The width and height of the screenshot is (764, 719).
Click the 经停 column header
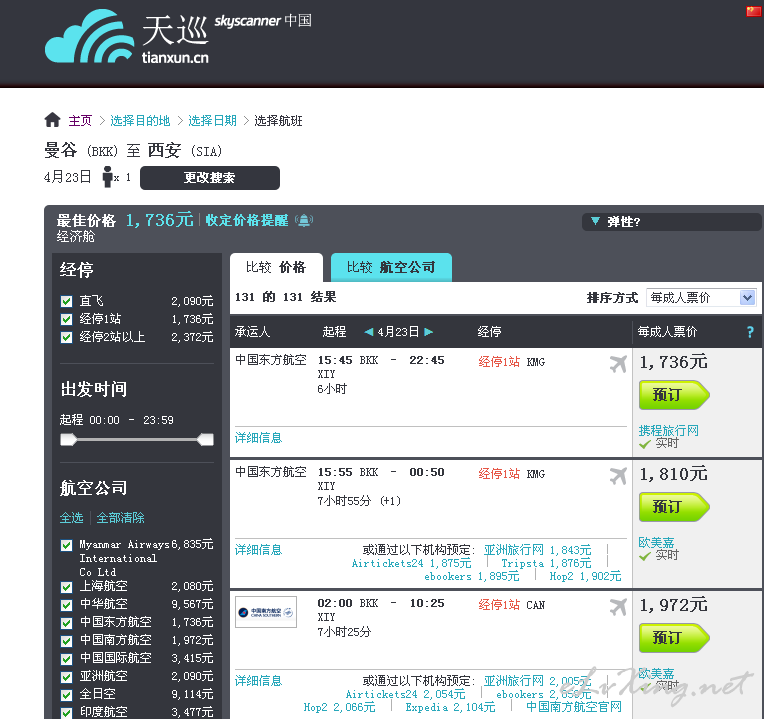click(x=489, y=332)
